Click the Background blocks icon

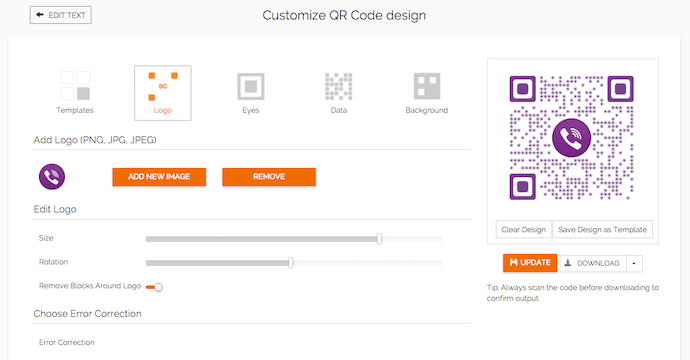click(427, 86)
